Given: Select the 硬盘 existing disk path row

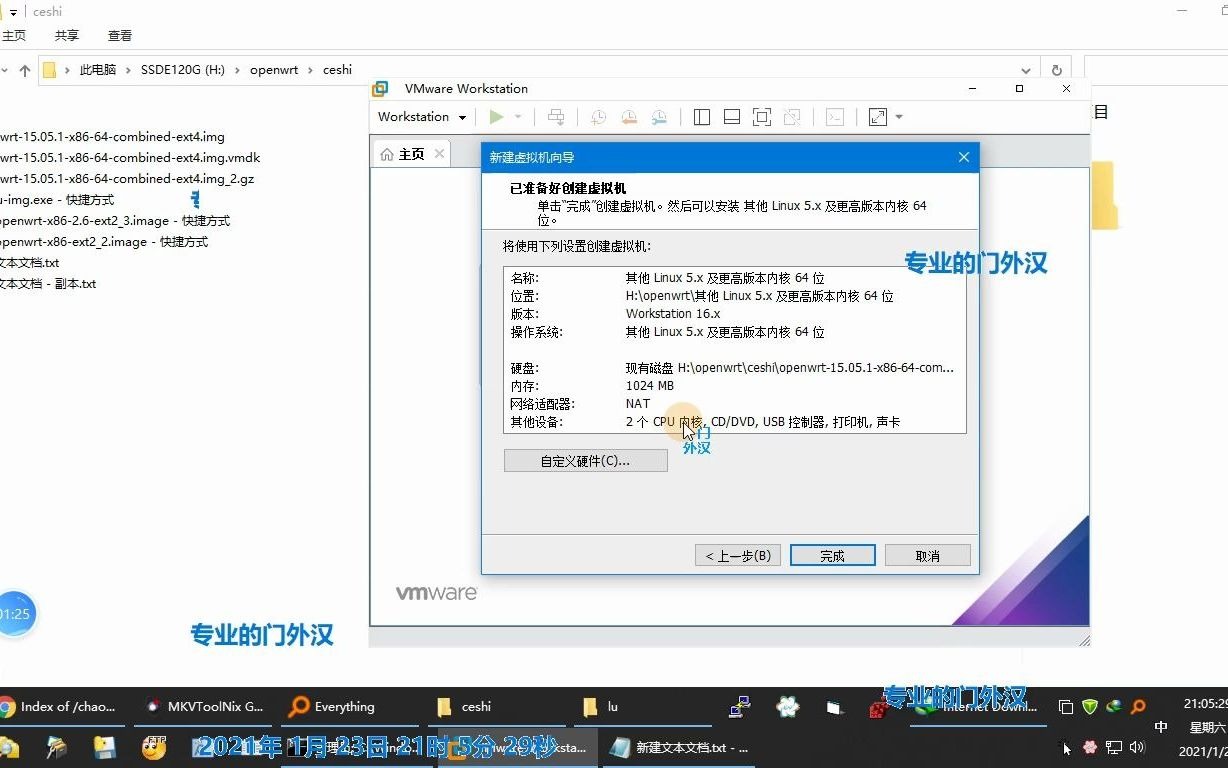Looking at the screenshot, I should 735,368.
